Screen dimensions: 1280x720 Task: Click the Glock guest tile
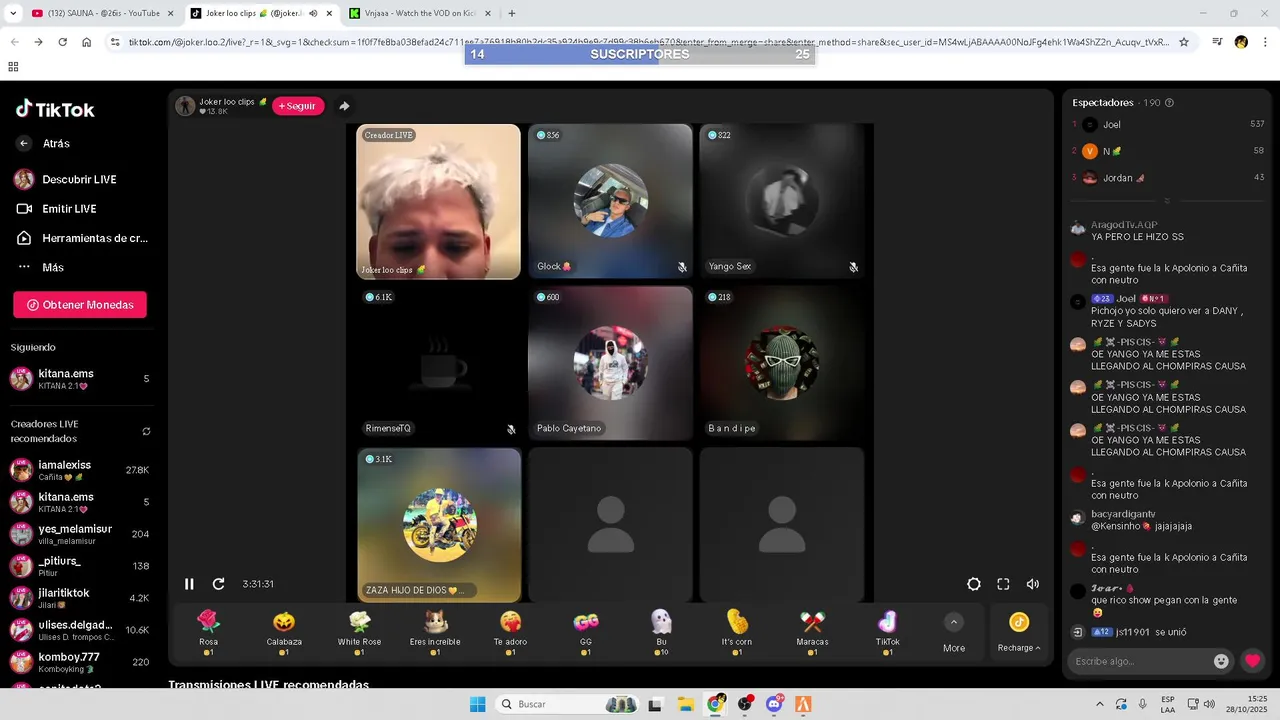[610, 201]
